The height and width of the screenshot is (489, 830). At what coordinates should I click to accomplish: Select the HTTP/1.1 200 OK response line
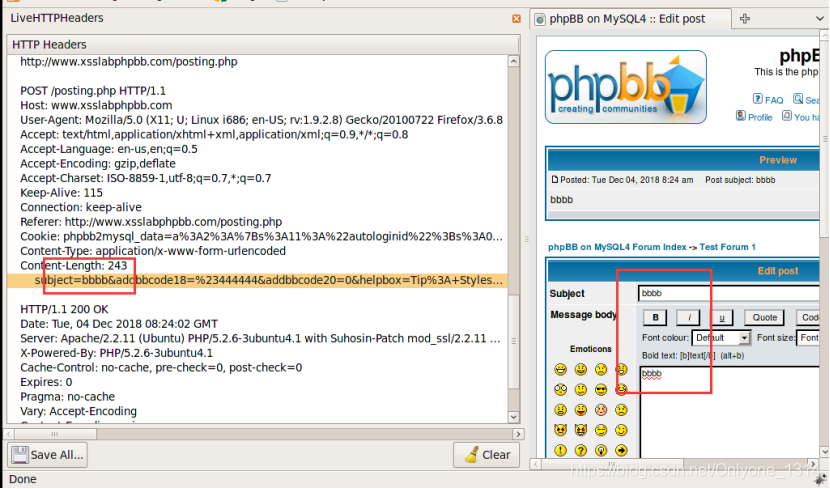pyautogui.click(x=64, y=309)
